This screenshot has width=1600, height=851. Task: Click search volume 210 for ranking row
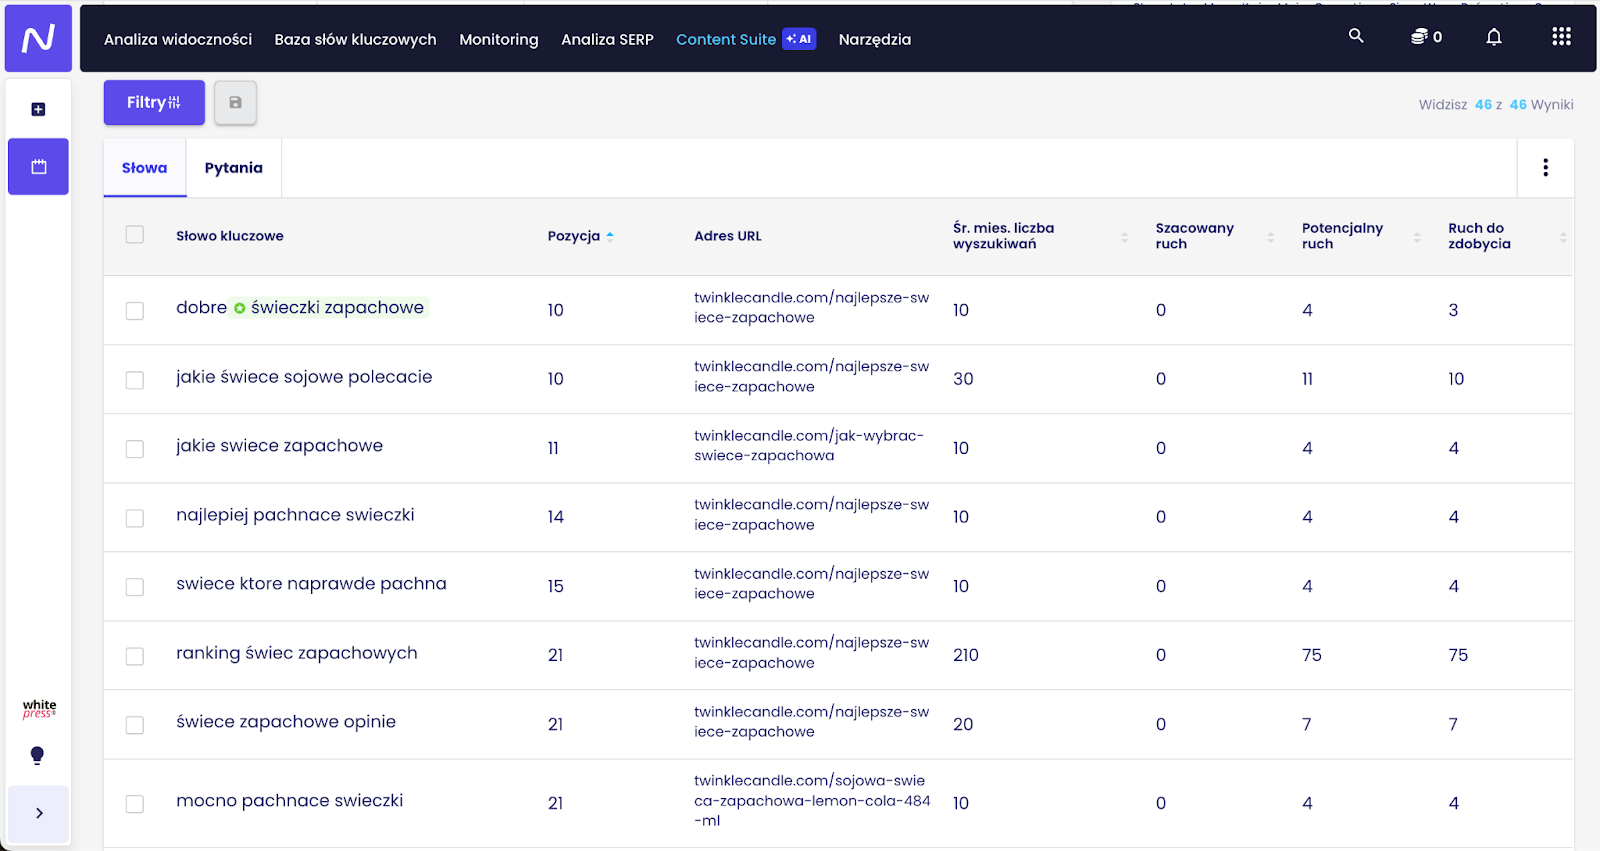(x=966, y=655)
